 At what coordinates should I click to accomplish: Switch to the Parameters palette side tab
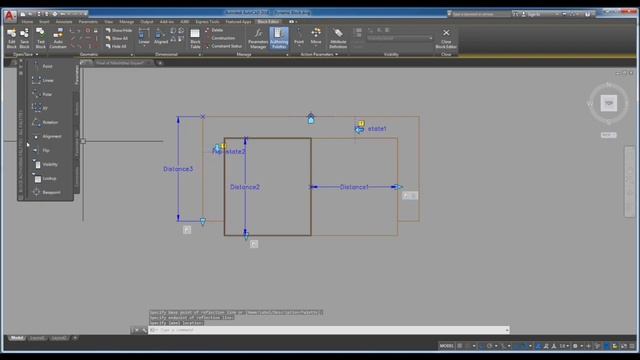[76, 75]
